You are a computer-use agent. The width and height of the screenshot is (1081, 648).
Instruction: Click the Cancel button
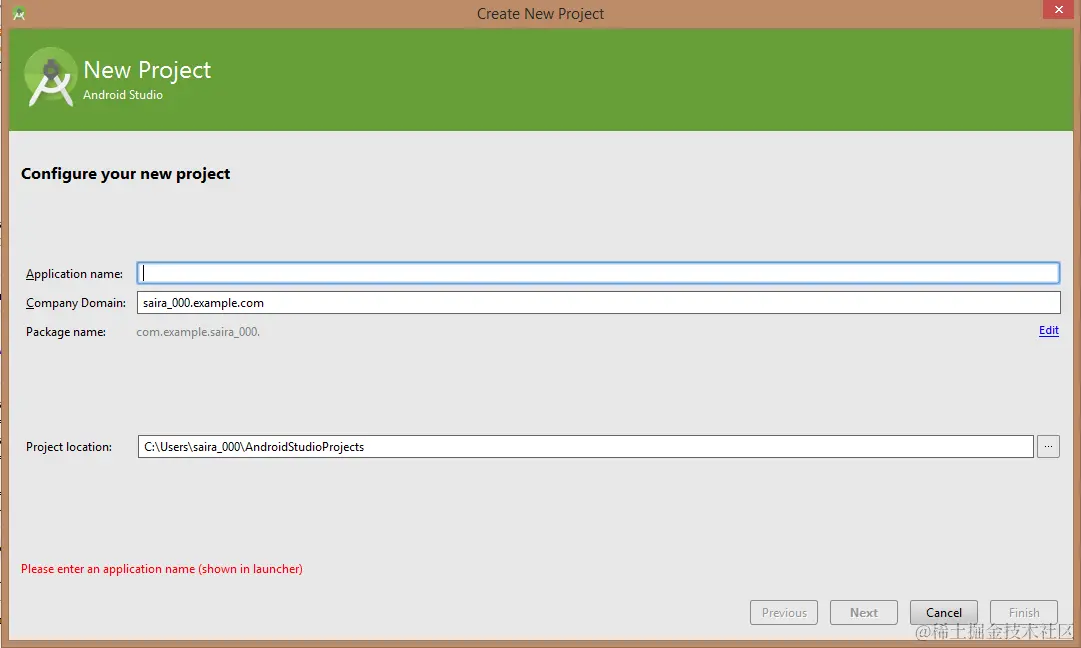[943, 612]
